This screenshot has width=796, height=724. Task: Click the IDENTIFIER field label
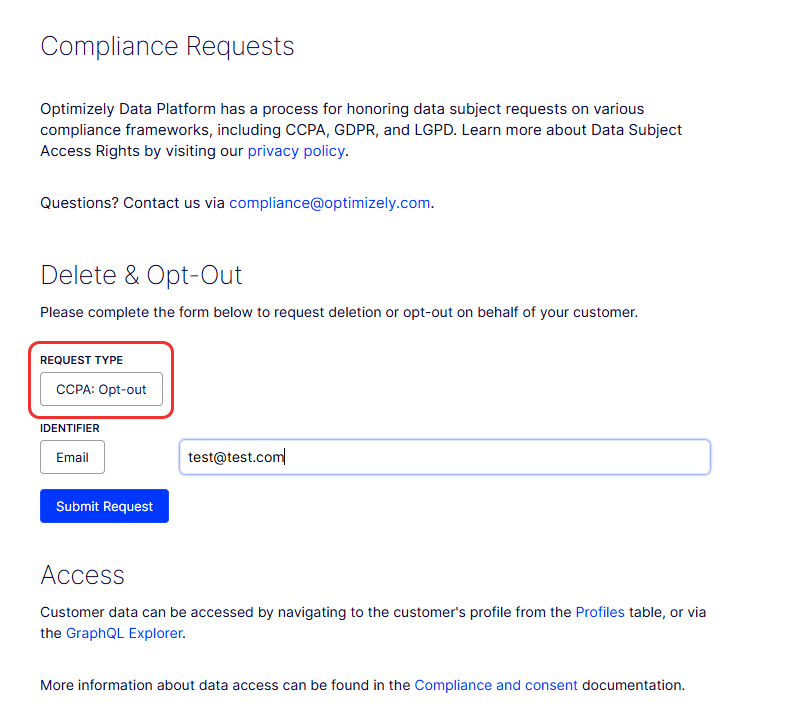point(70,428)
